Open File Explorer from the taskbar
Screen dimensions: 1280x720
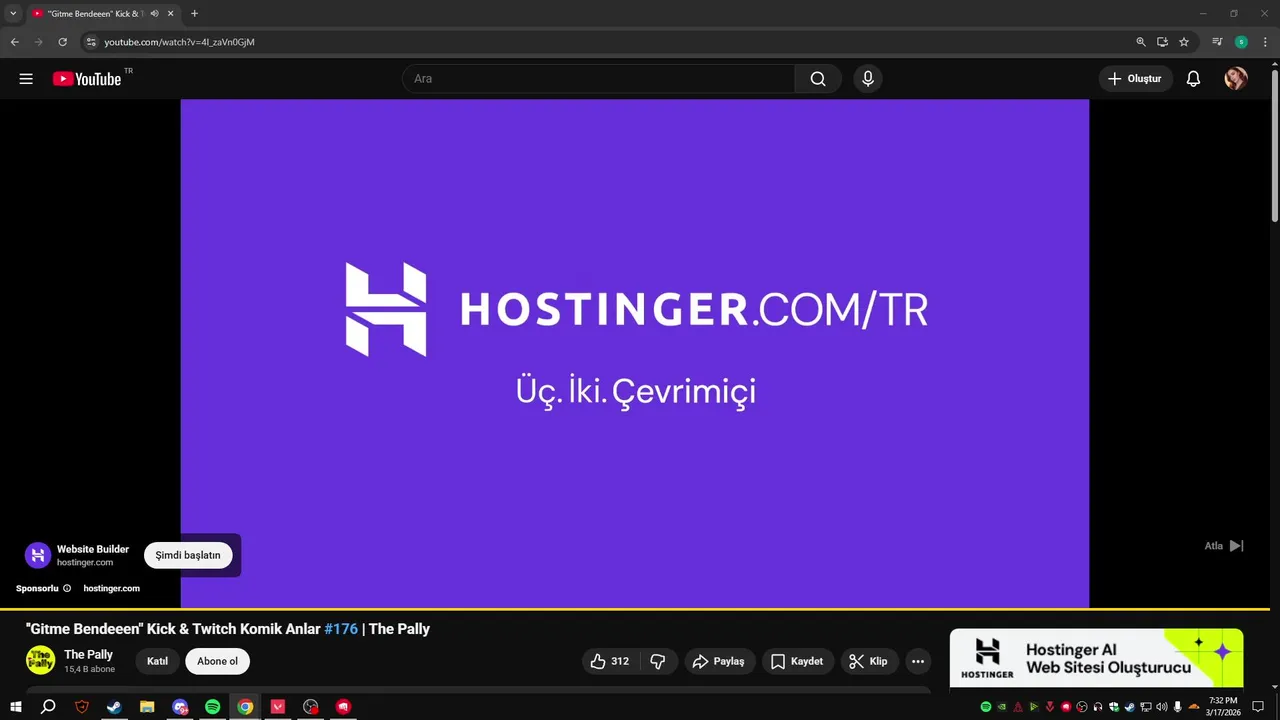147,707
